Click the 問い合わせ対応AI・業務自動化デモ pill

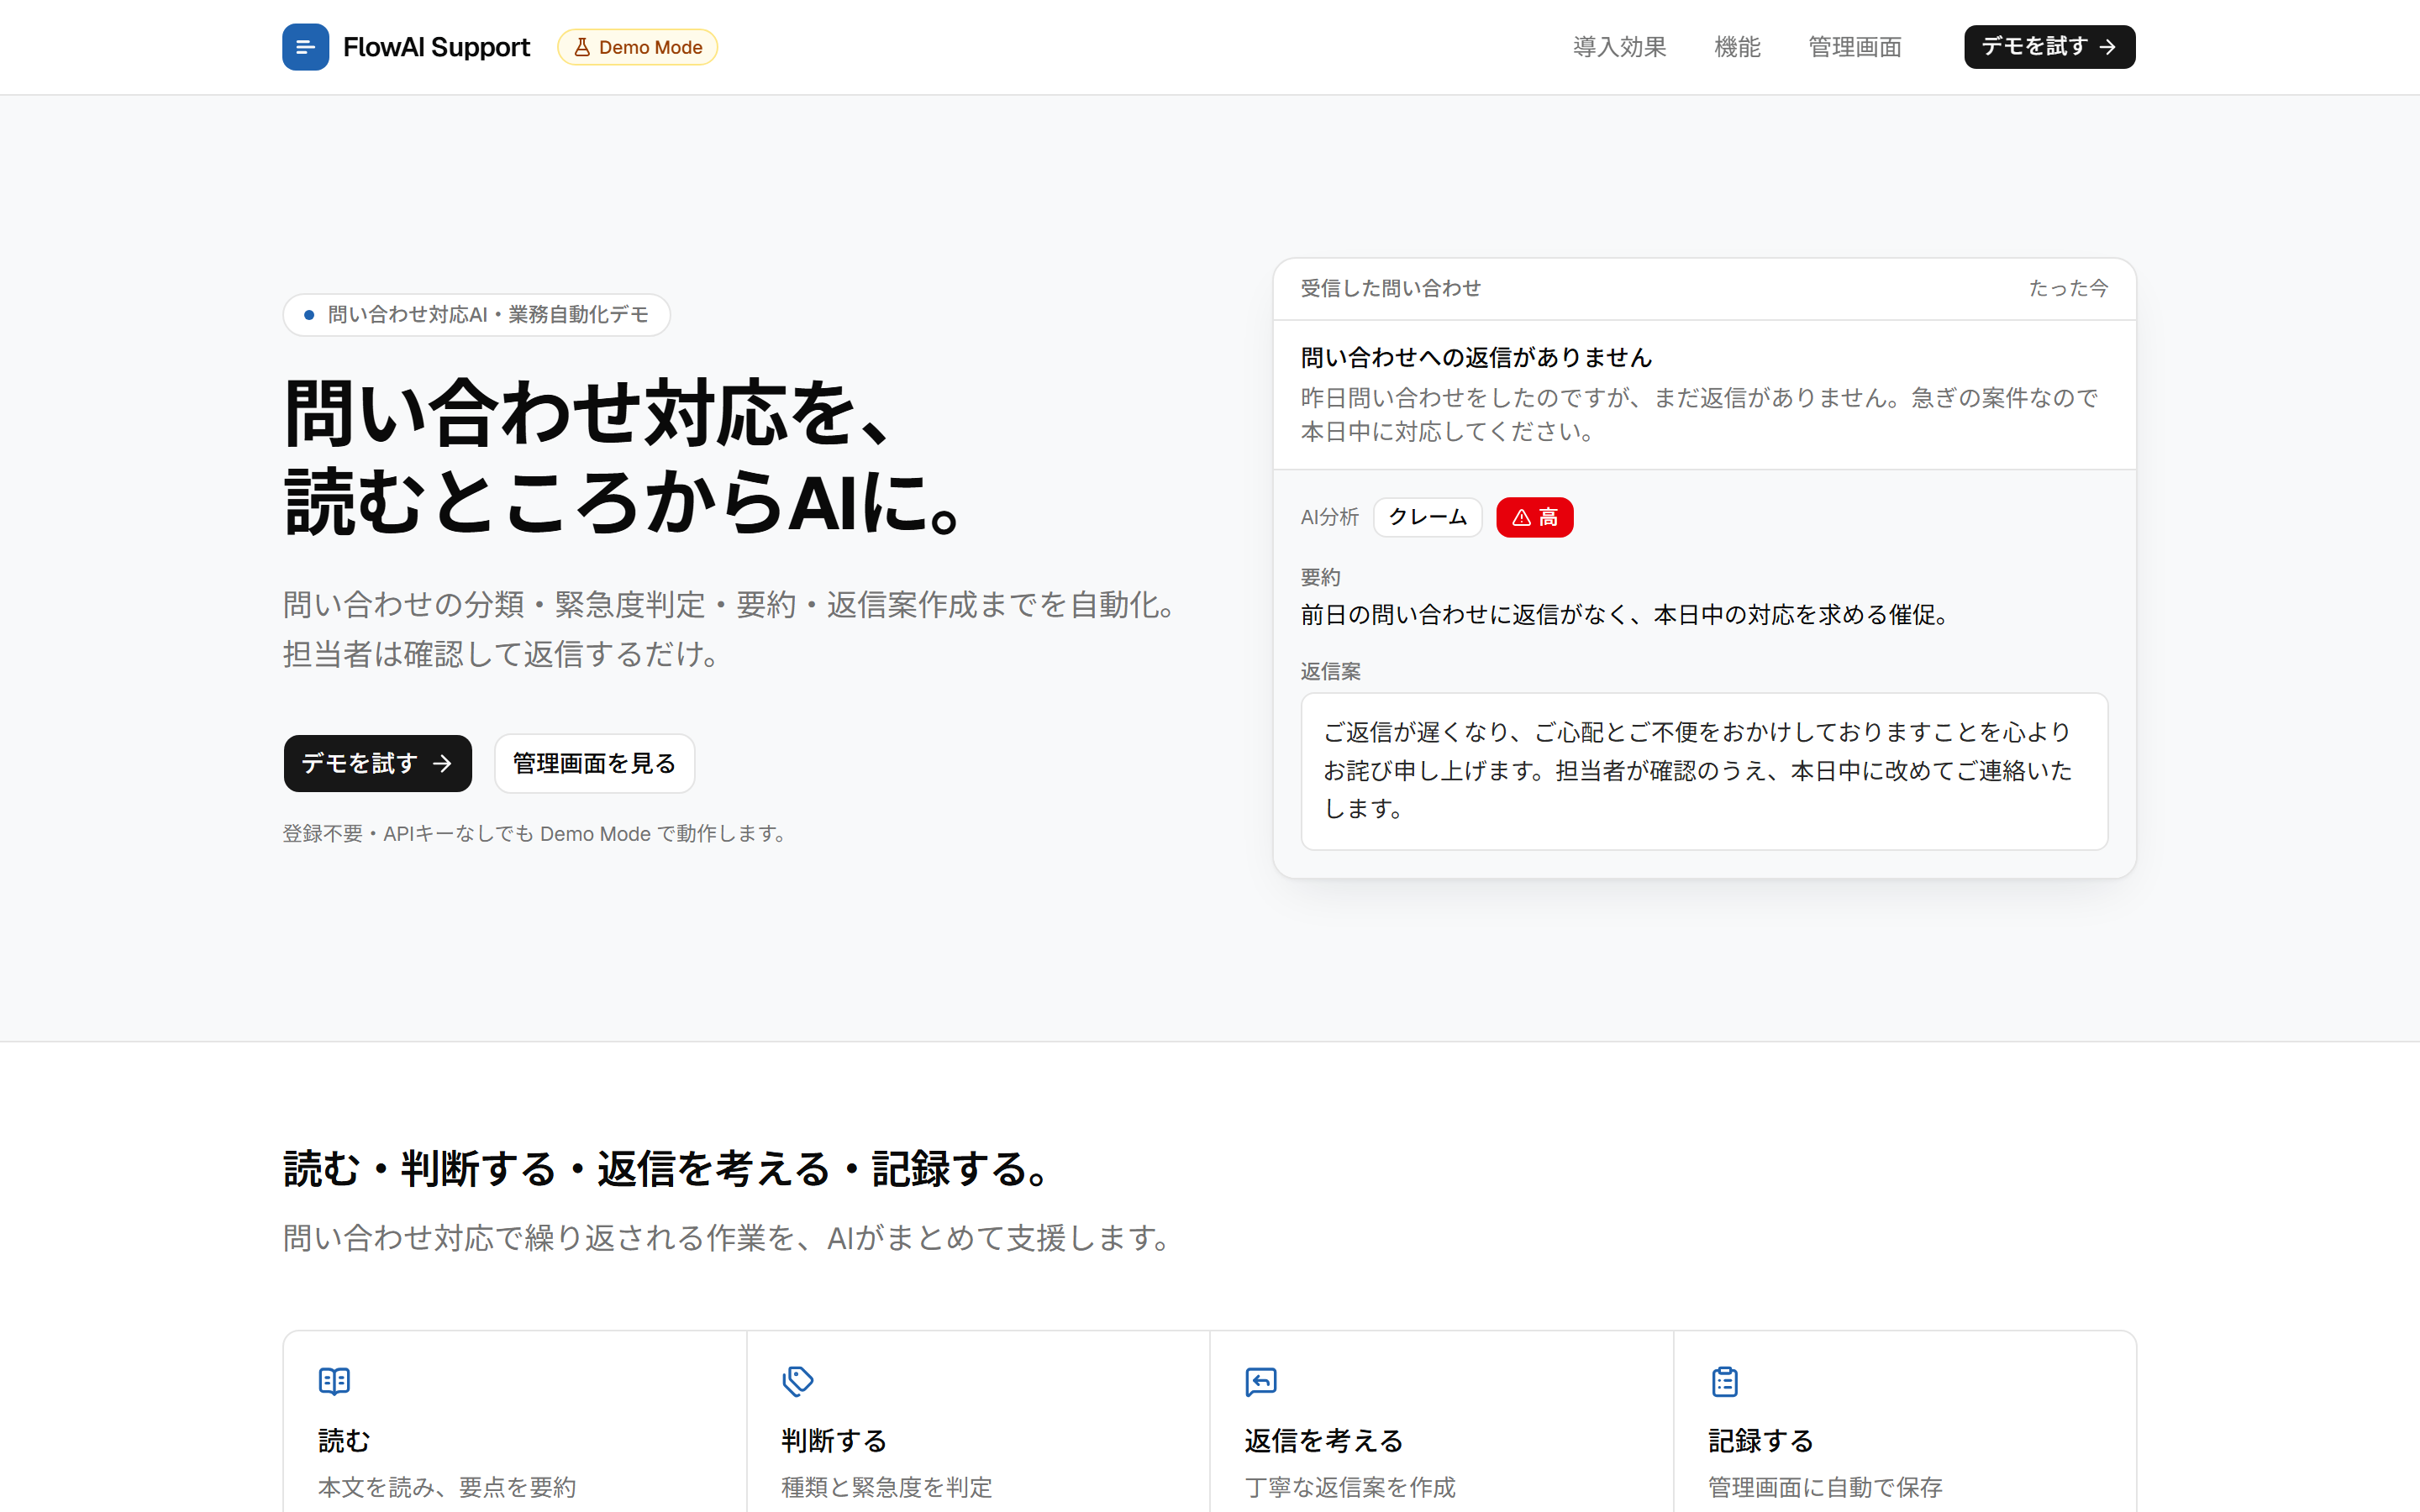pos(476,315)
